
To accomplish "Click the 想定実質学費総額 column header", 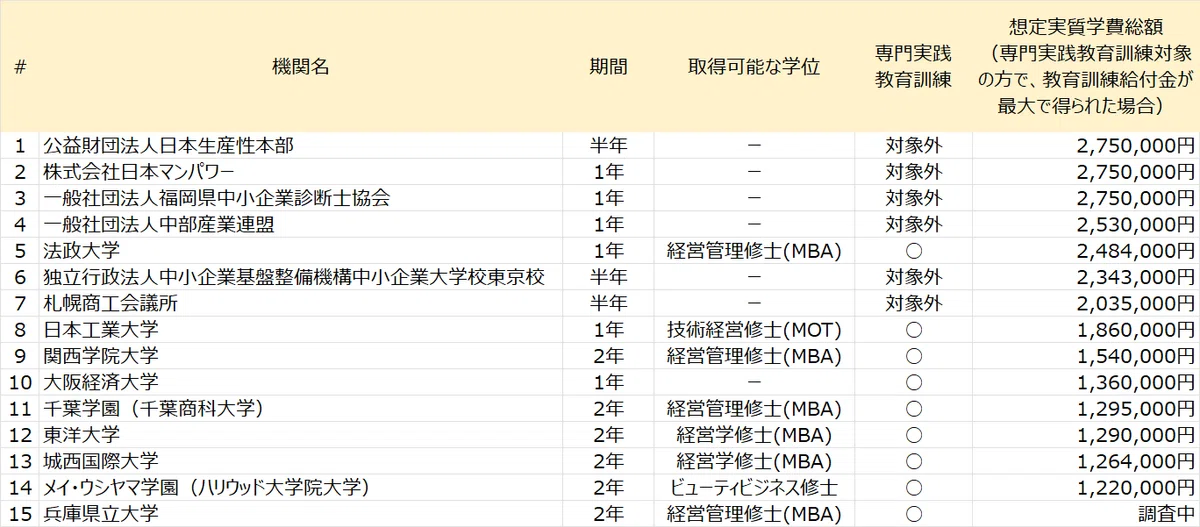I will (1085, 67).
